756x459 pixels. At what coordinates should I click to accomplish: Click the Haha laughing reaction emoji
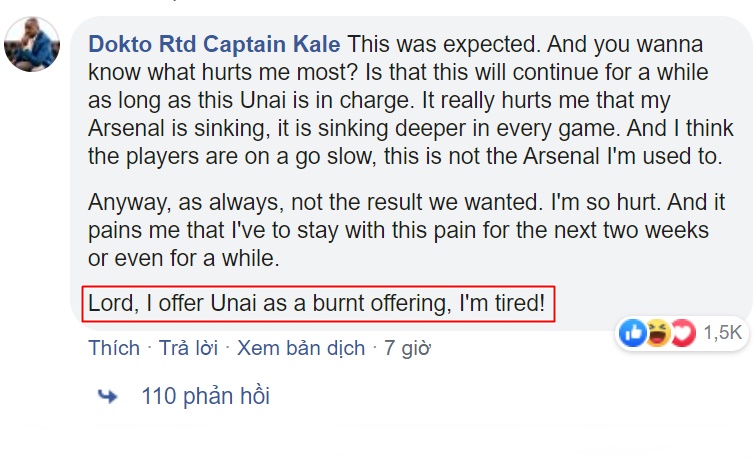[x=657, y=333]
